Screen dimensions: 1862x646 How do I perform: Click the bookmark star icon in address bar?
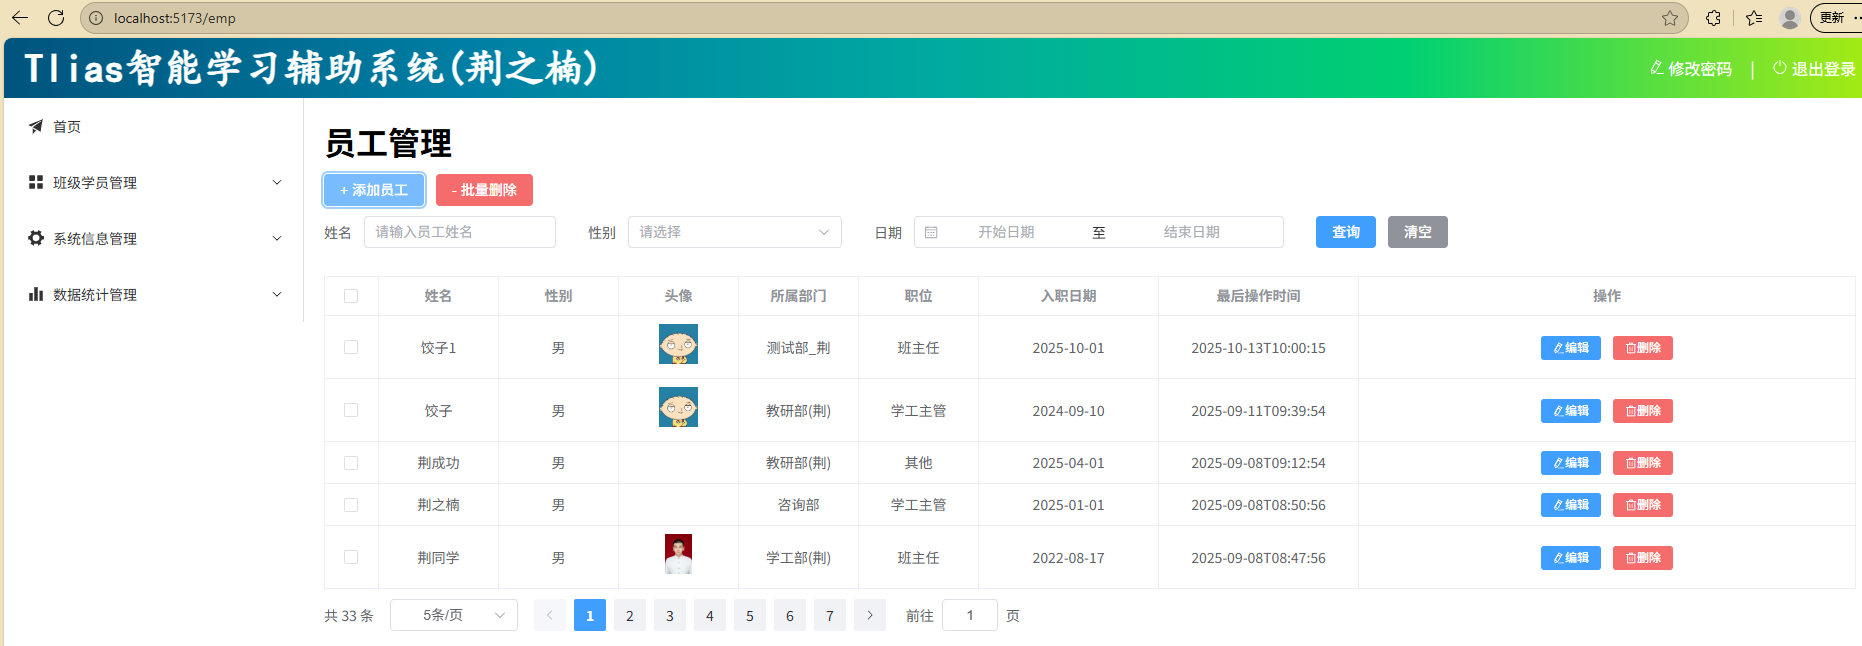[1670, 18]
